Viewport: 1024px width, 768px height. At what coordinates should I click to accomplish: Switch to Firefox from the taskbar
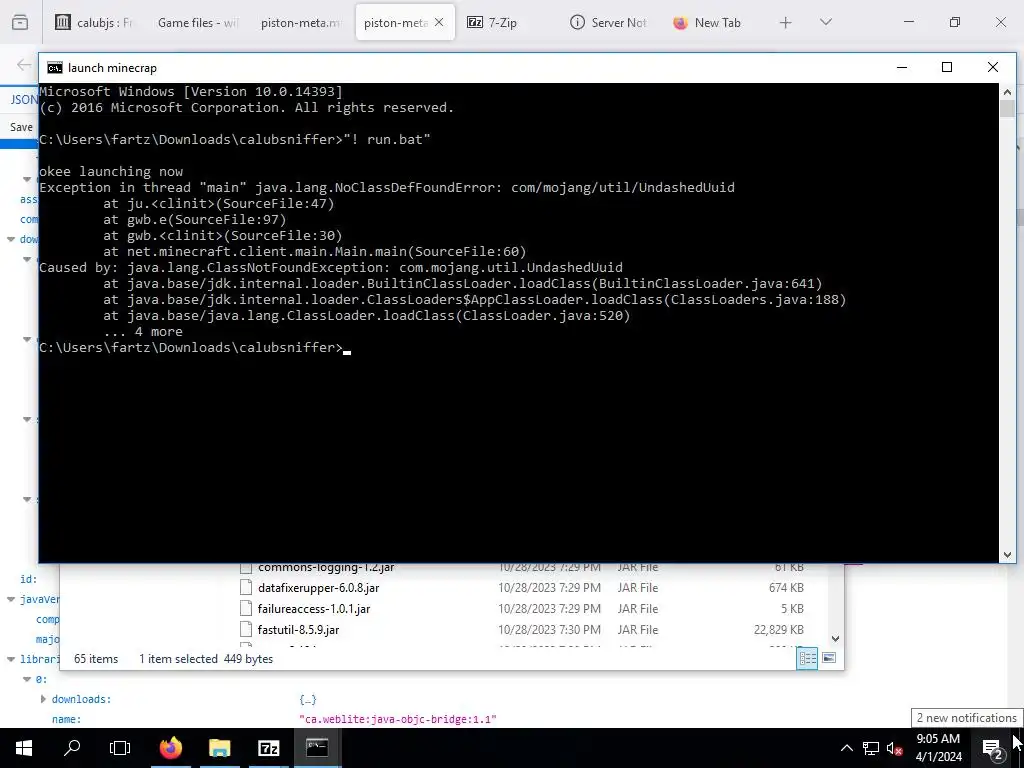(x=171, y=748)
